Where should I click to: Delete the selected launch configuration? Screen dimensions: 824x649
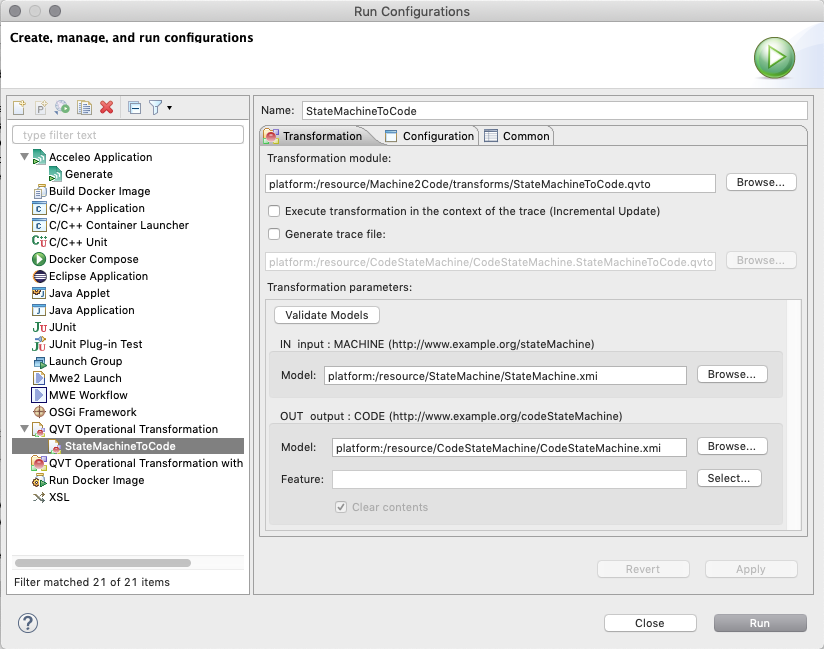(x=107, y=108)
